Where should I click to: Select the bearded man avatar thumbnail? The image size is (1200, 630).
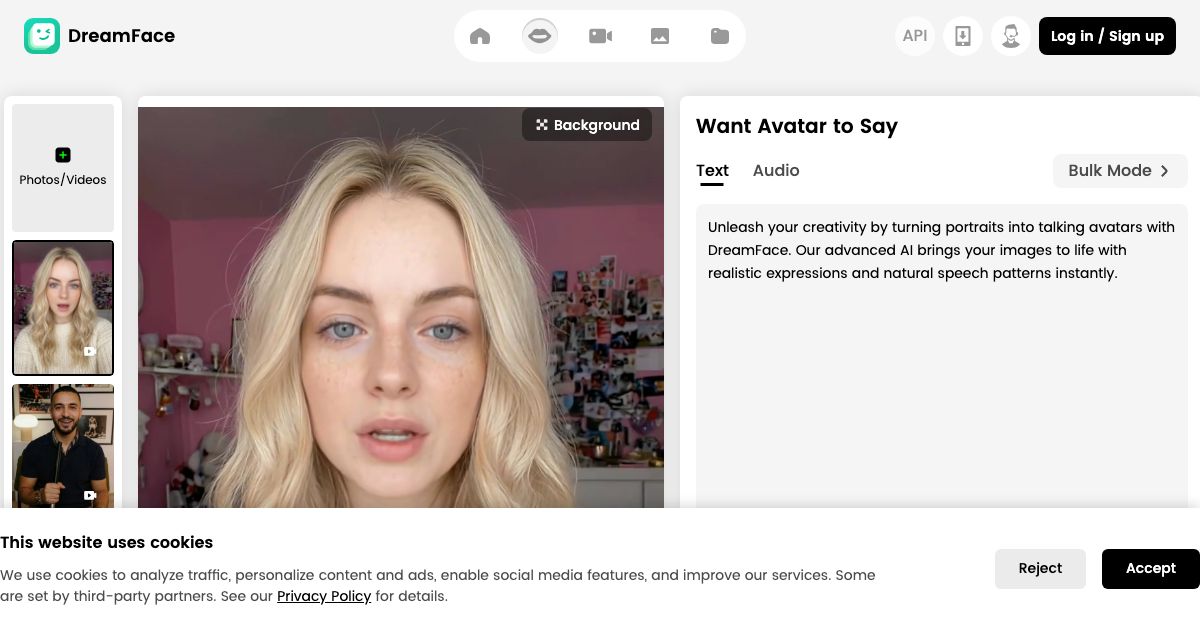click(x=63, y=445)
